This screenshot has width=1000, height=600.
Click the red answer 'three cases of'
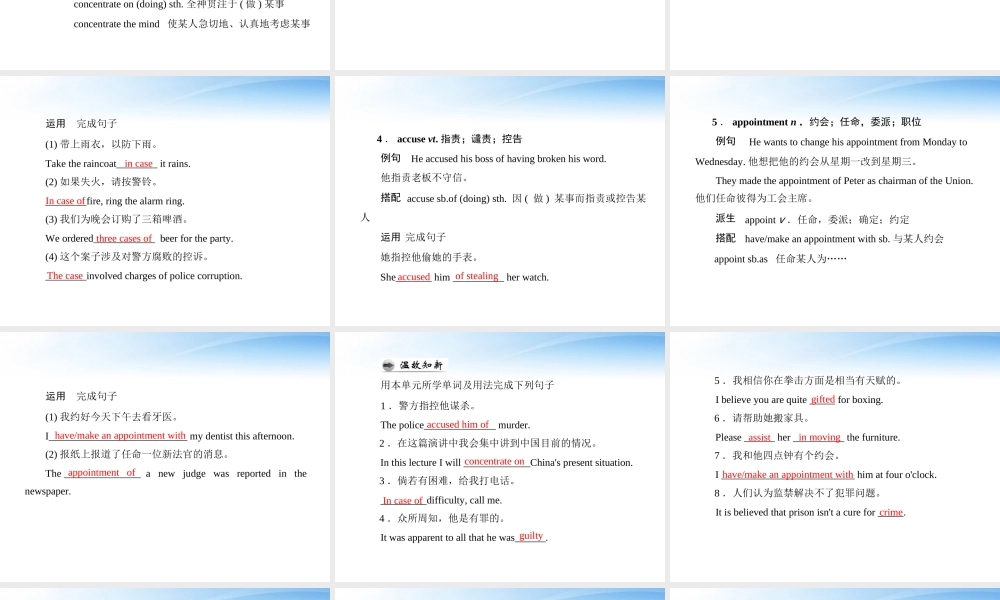point(124,238)
